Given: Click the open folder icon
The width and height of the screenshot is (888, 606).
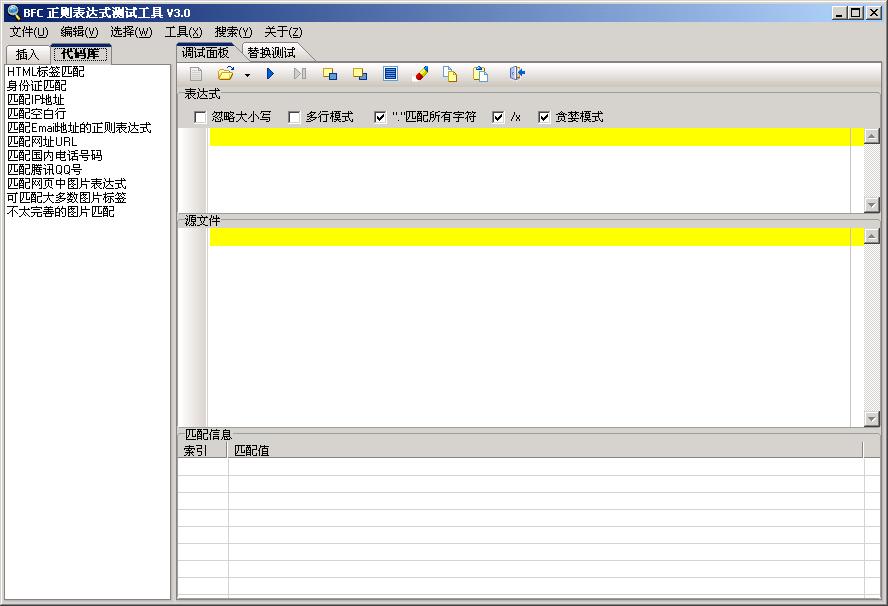Looking at the screenshot, I should 226,74.
